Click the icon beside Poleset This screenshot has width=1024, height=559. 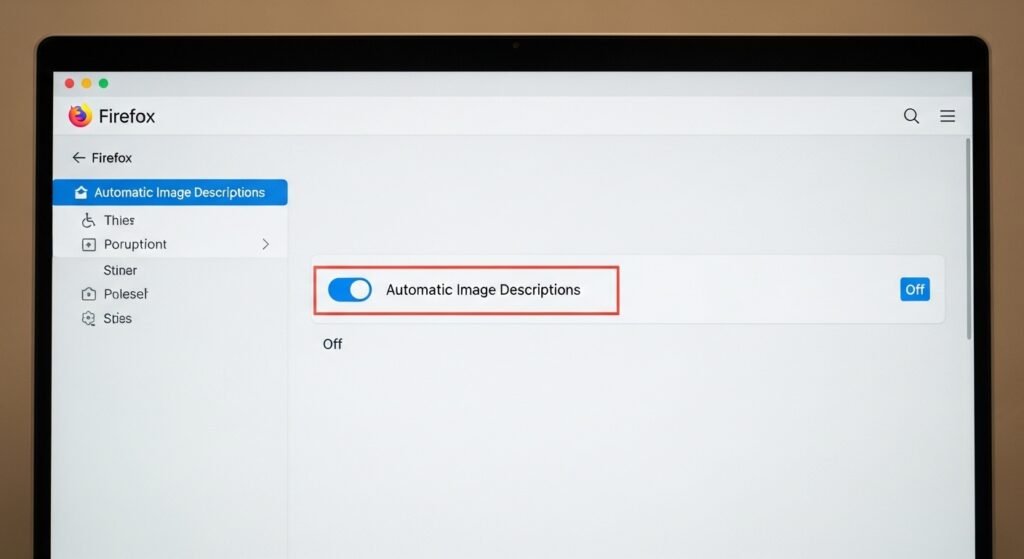point(87,295)
